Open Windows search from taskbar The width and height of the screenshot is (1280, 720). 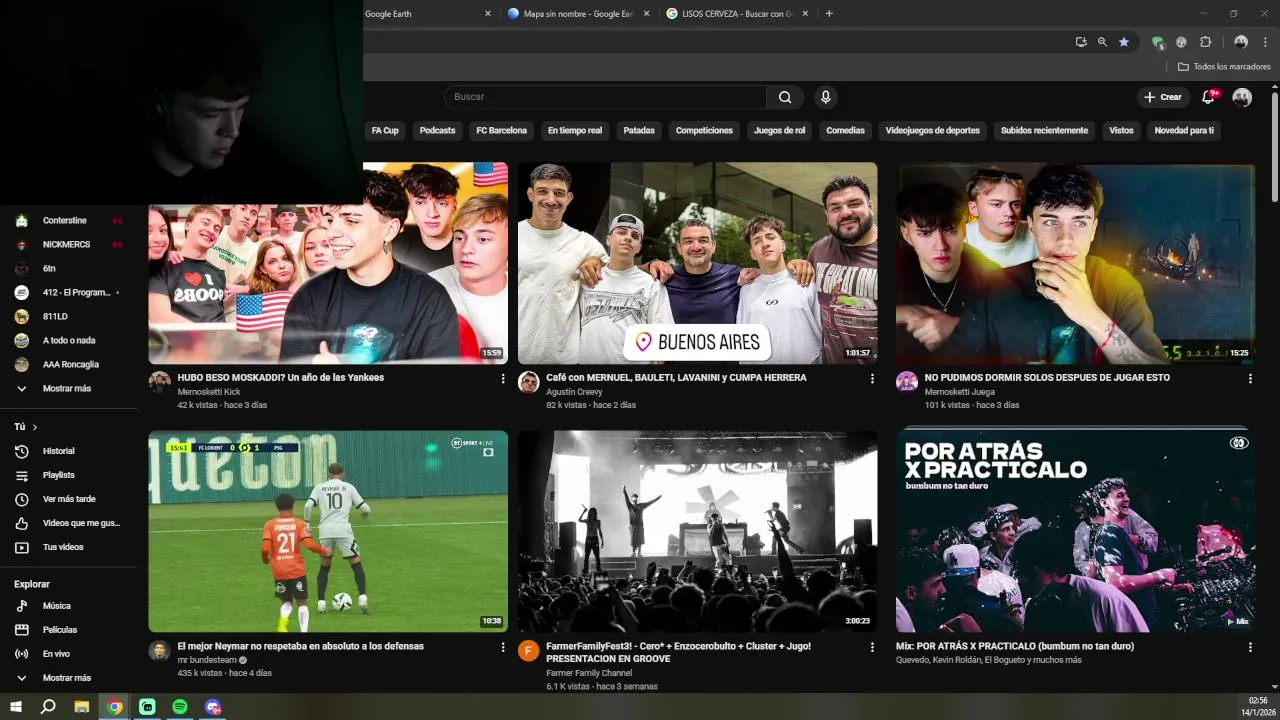48,707
